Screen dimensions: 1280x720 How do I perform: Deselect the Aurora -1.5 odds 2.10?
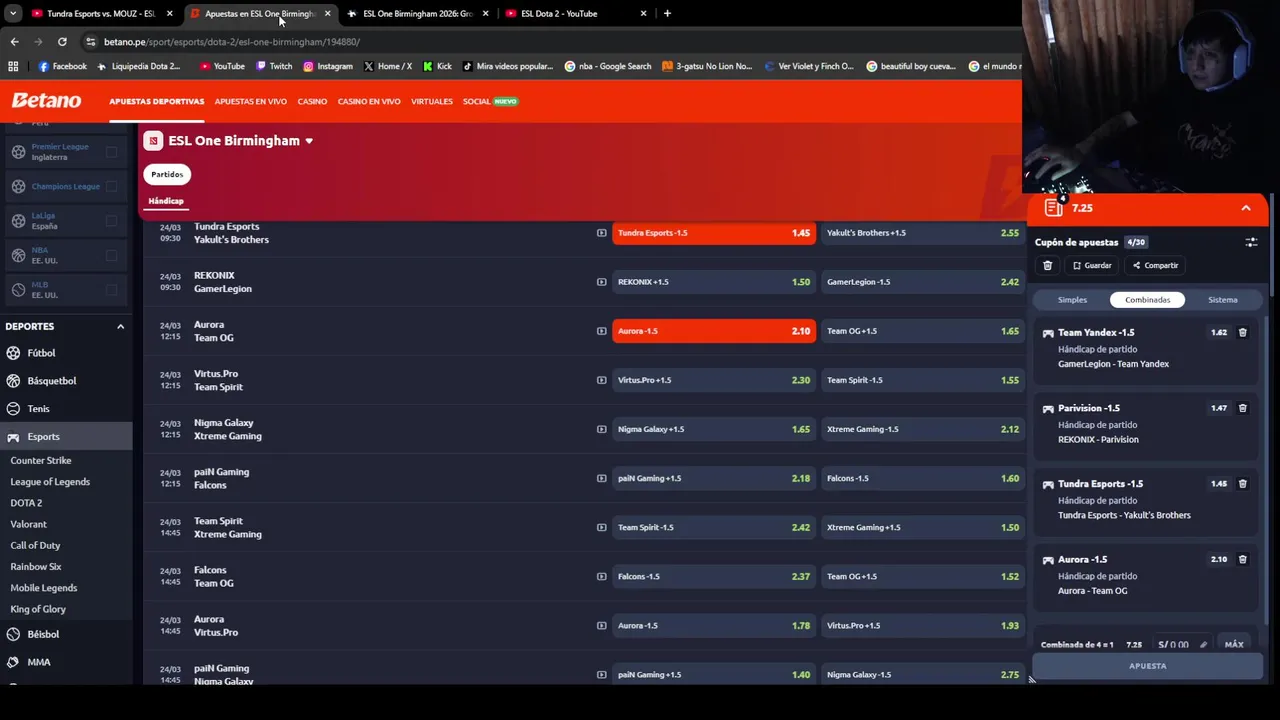tap(714, 331)
